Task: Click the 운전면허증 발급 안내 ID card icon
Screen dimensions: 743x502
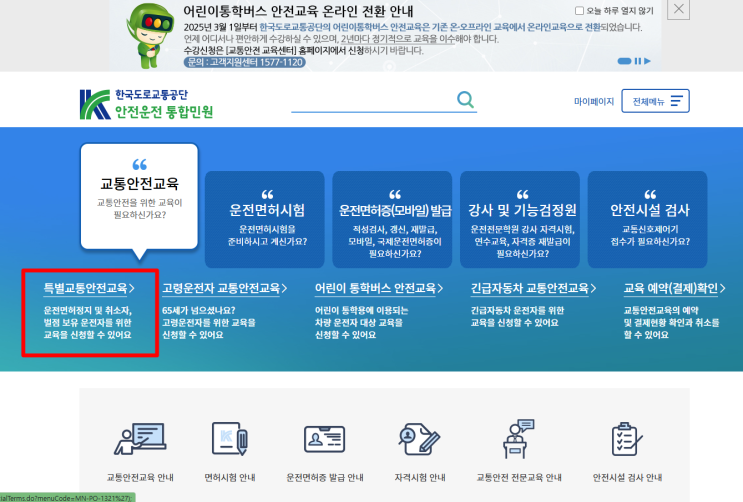Action: (325, 439)
